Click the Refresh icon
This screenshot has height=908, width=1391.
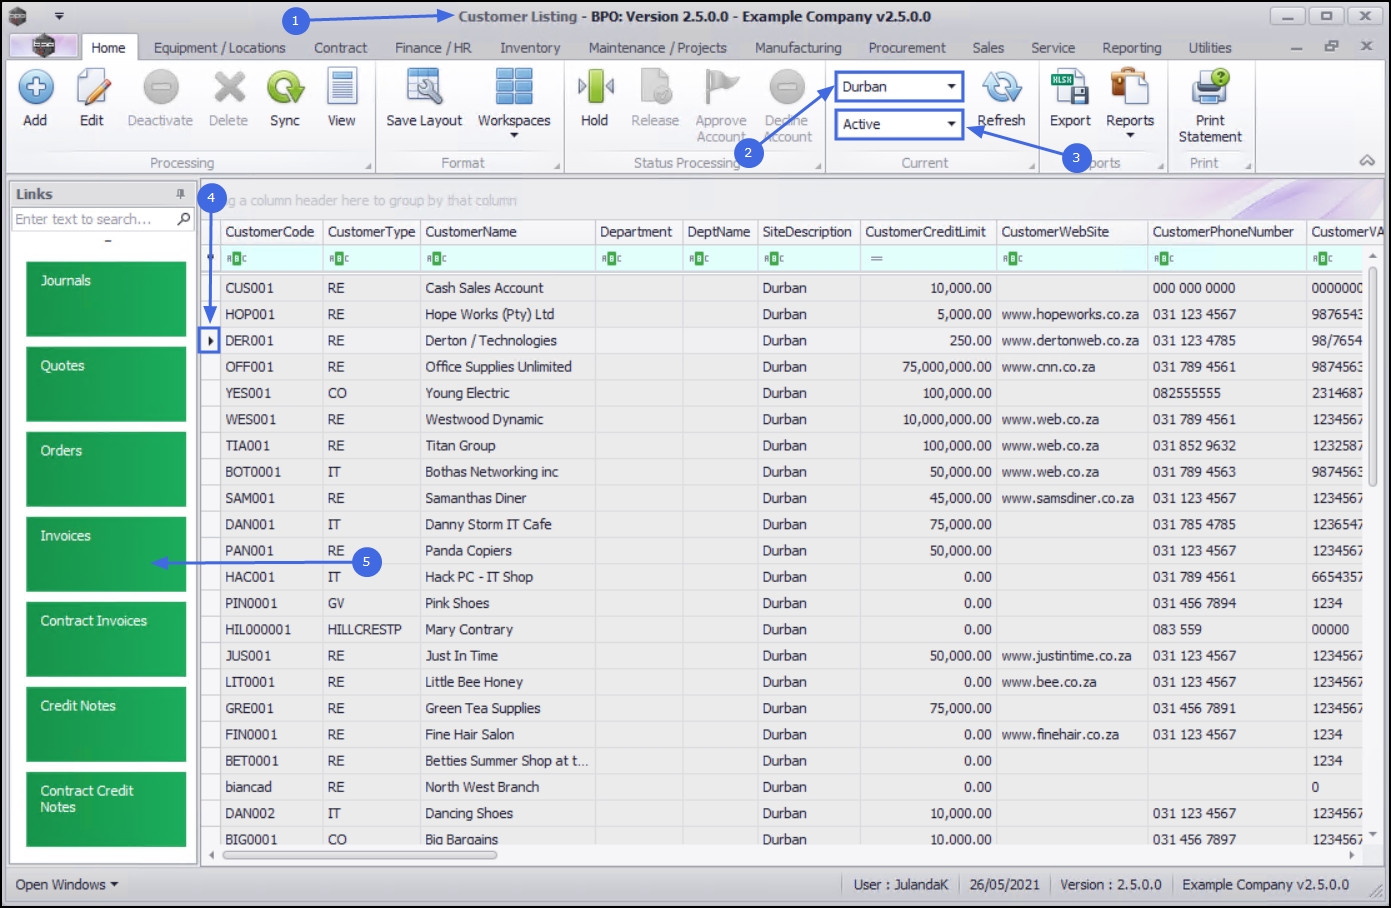point(1001,88)
